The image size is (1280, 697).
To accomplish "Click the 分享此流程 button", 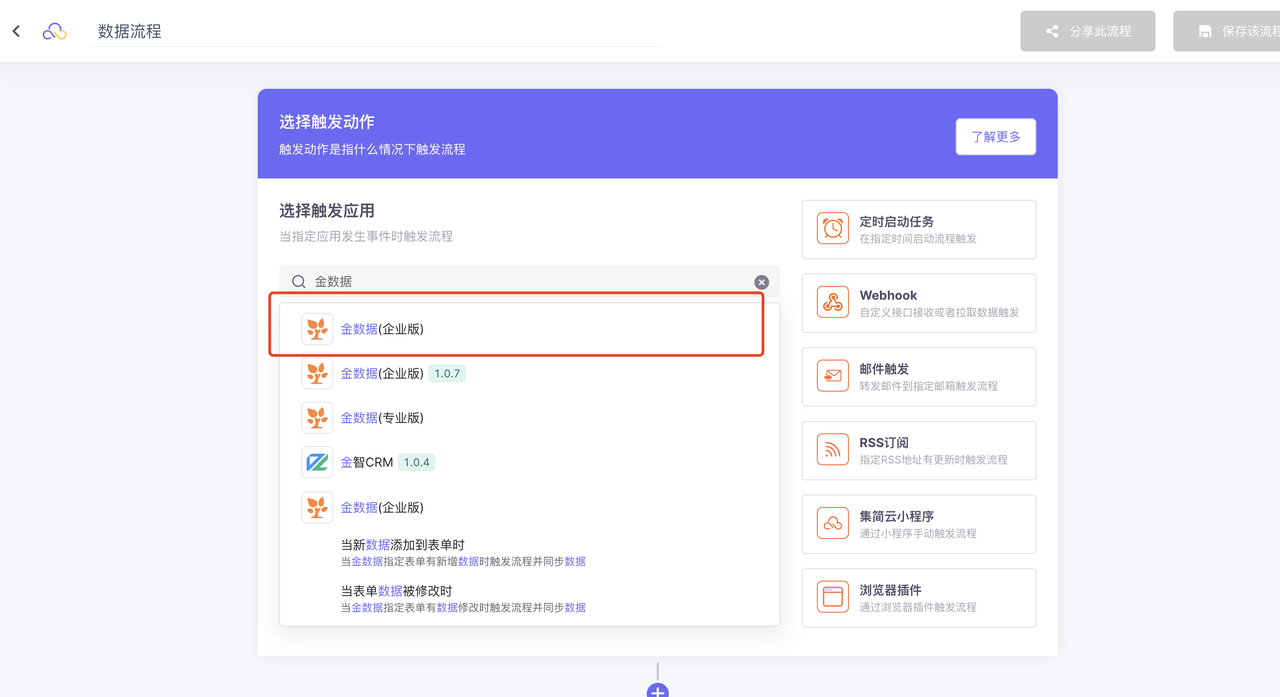I will (1088, 31).
